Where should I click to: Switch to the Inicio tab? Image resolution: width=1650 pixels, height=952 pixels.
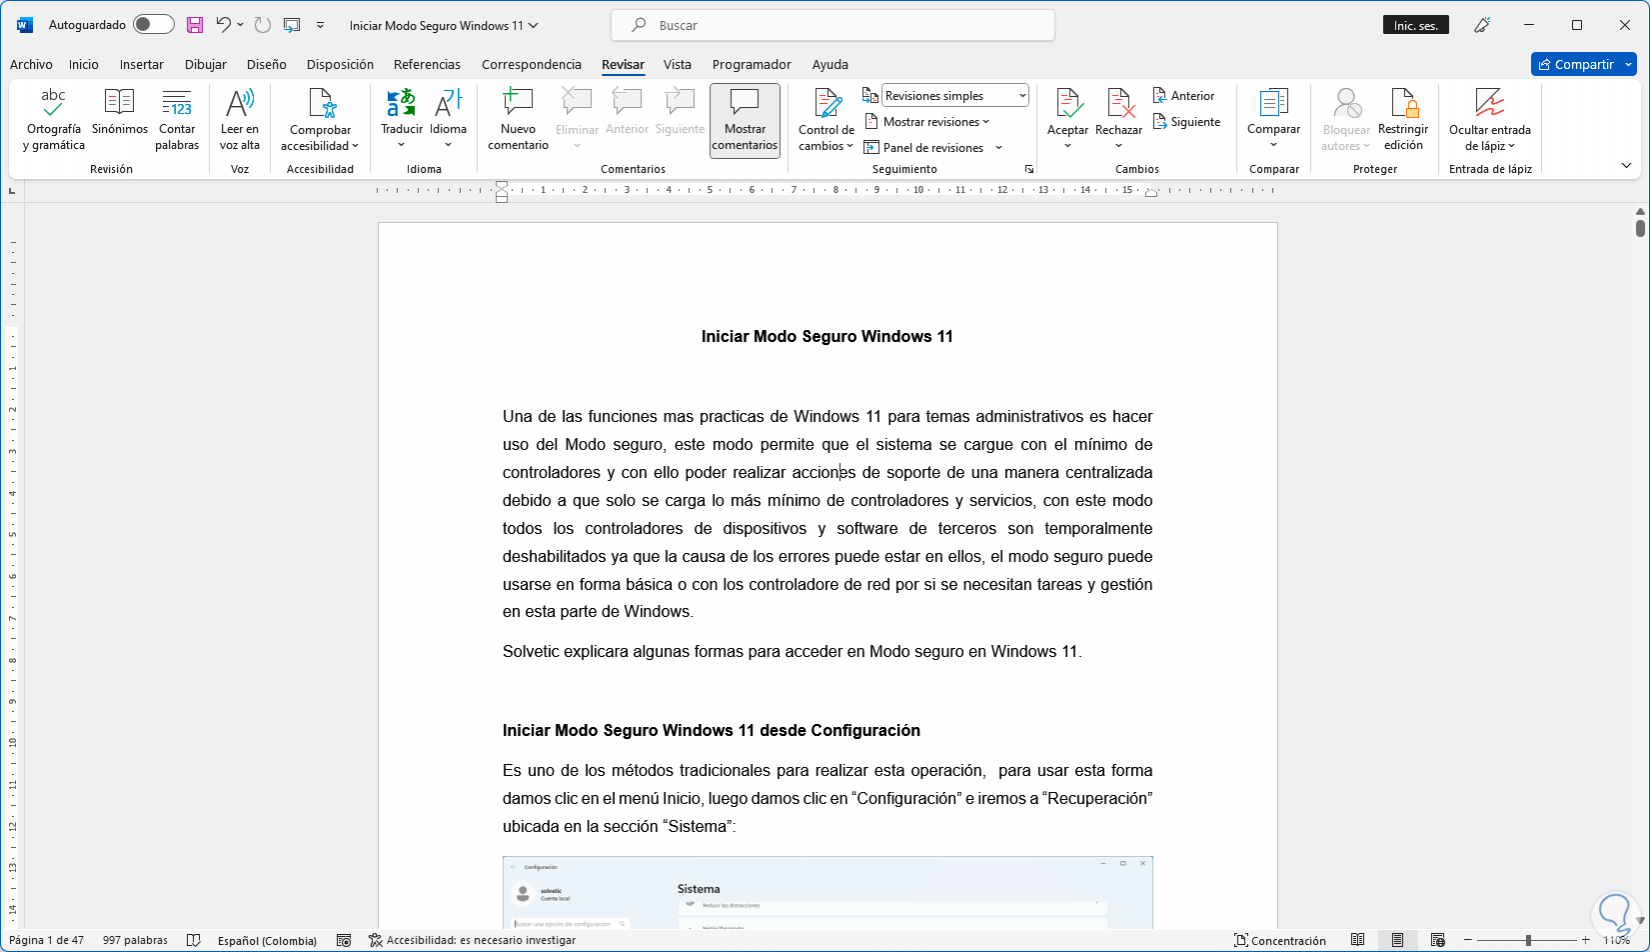pyautogui.click(x=84, y=64)
